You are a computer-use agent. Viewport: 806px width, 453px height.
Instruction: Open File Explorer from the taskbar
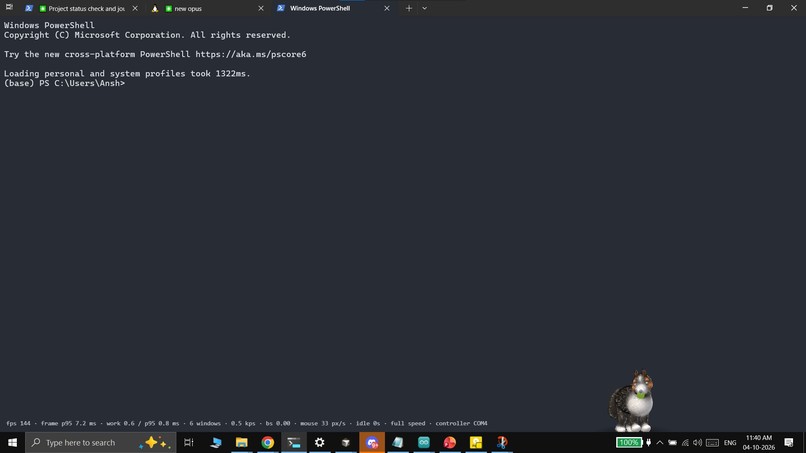coord(242,442)
